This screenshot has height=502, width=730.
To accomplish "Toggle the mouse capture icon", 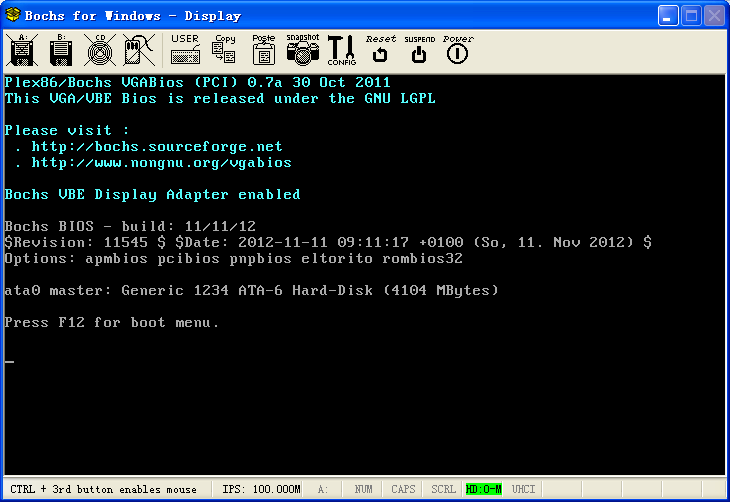I will pyautogui.click(x=139, y=50).
